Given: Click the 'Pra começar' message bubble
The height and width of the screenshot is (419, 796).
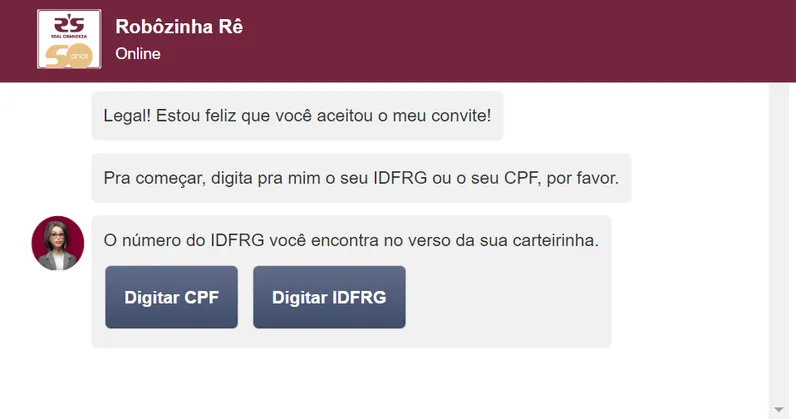Looking at the screenshot, I should pos(361,178).
